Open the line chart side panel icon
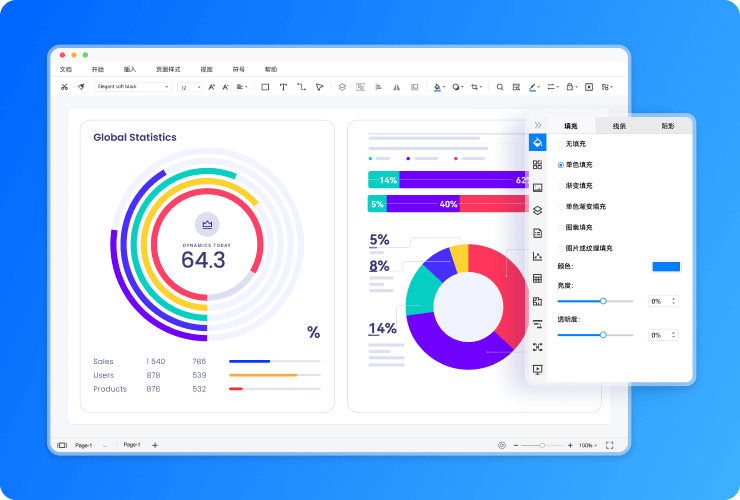Viewport: 740px width, 500px height. tap(538, 256)
